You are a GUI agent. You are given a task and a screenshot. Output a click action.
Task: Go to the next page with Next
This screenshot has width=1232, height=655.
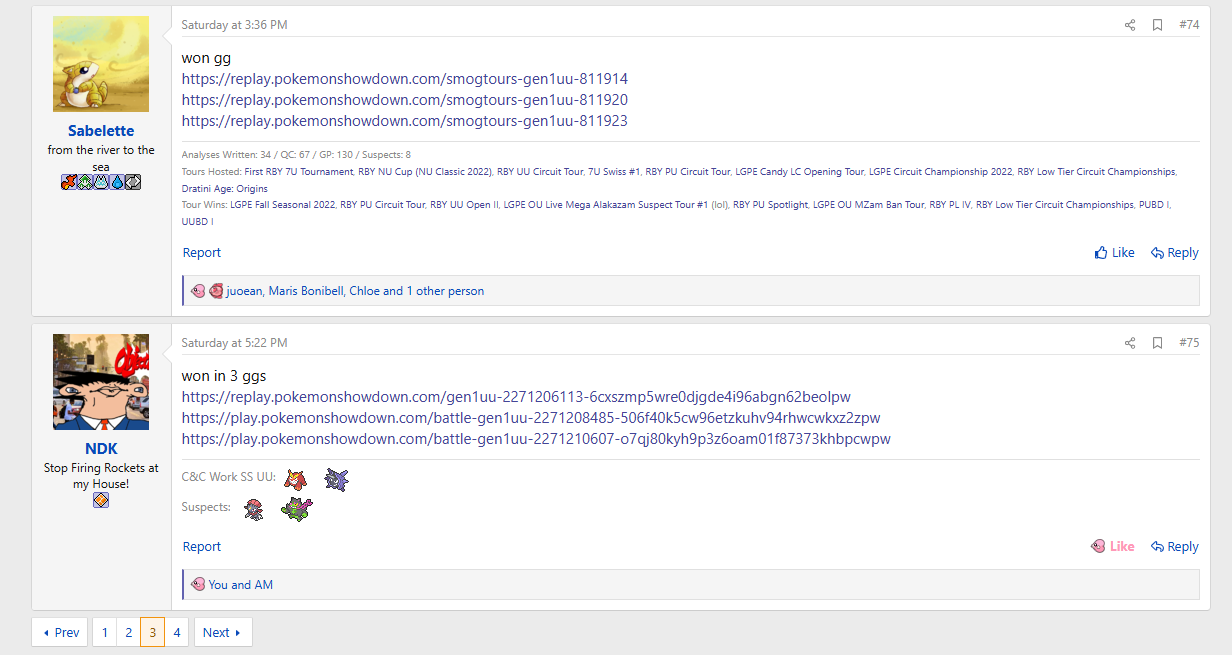tap(223, 633)
